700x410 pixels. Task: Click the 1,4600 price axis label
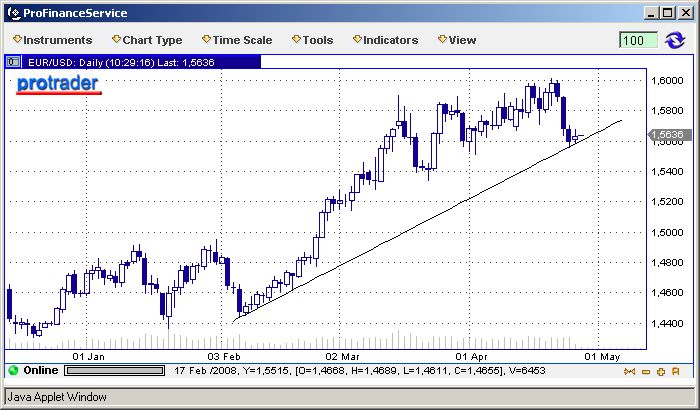click(667, 293)
